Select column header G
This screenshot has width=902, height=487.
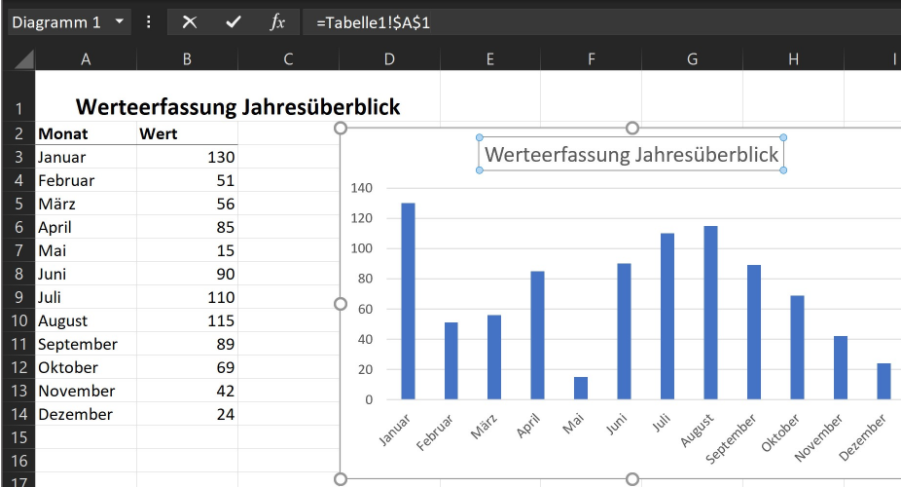[x=692, y=60]
